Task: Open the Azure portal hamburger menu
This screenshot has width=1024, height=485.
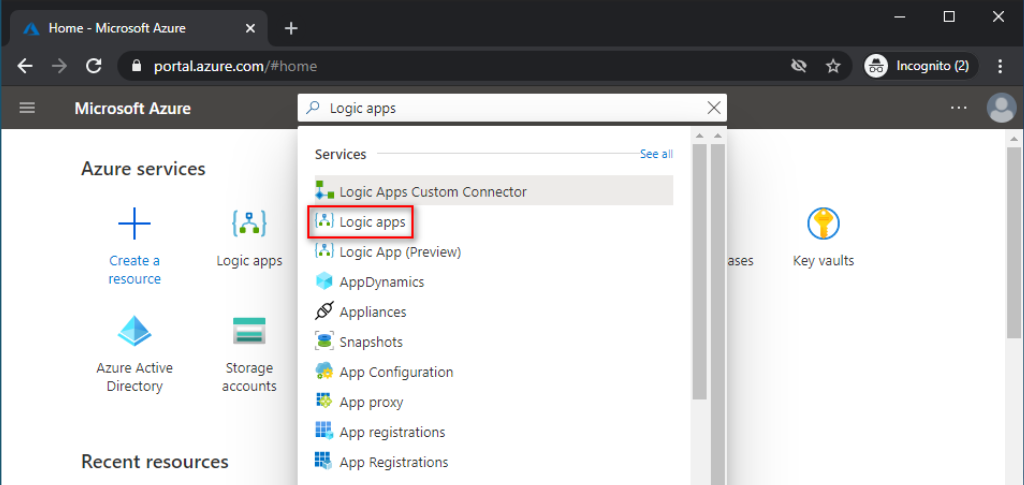Action: click(27, 108)
